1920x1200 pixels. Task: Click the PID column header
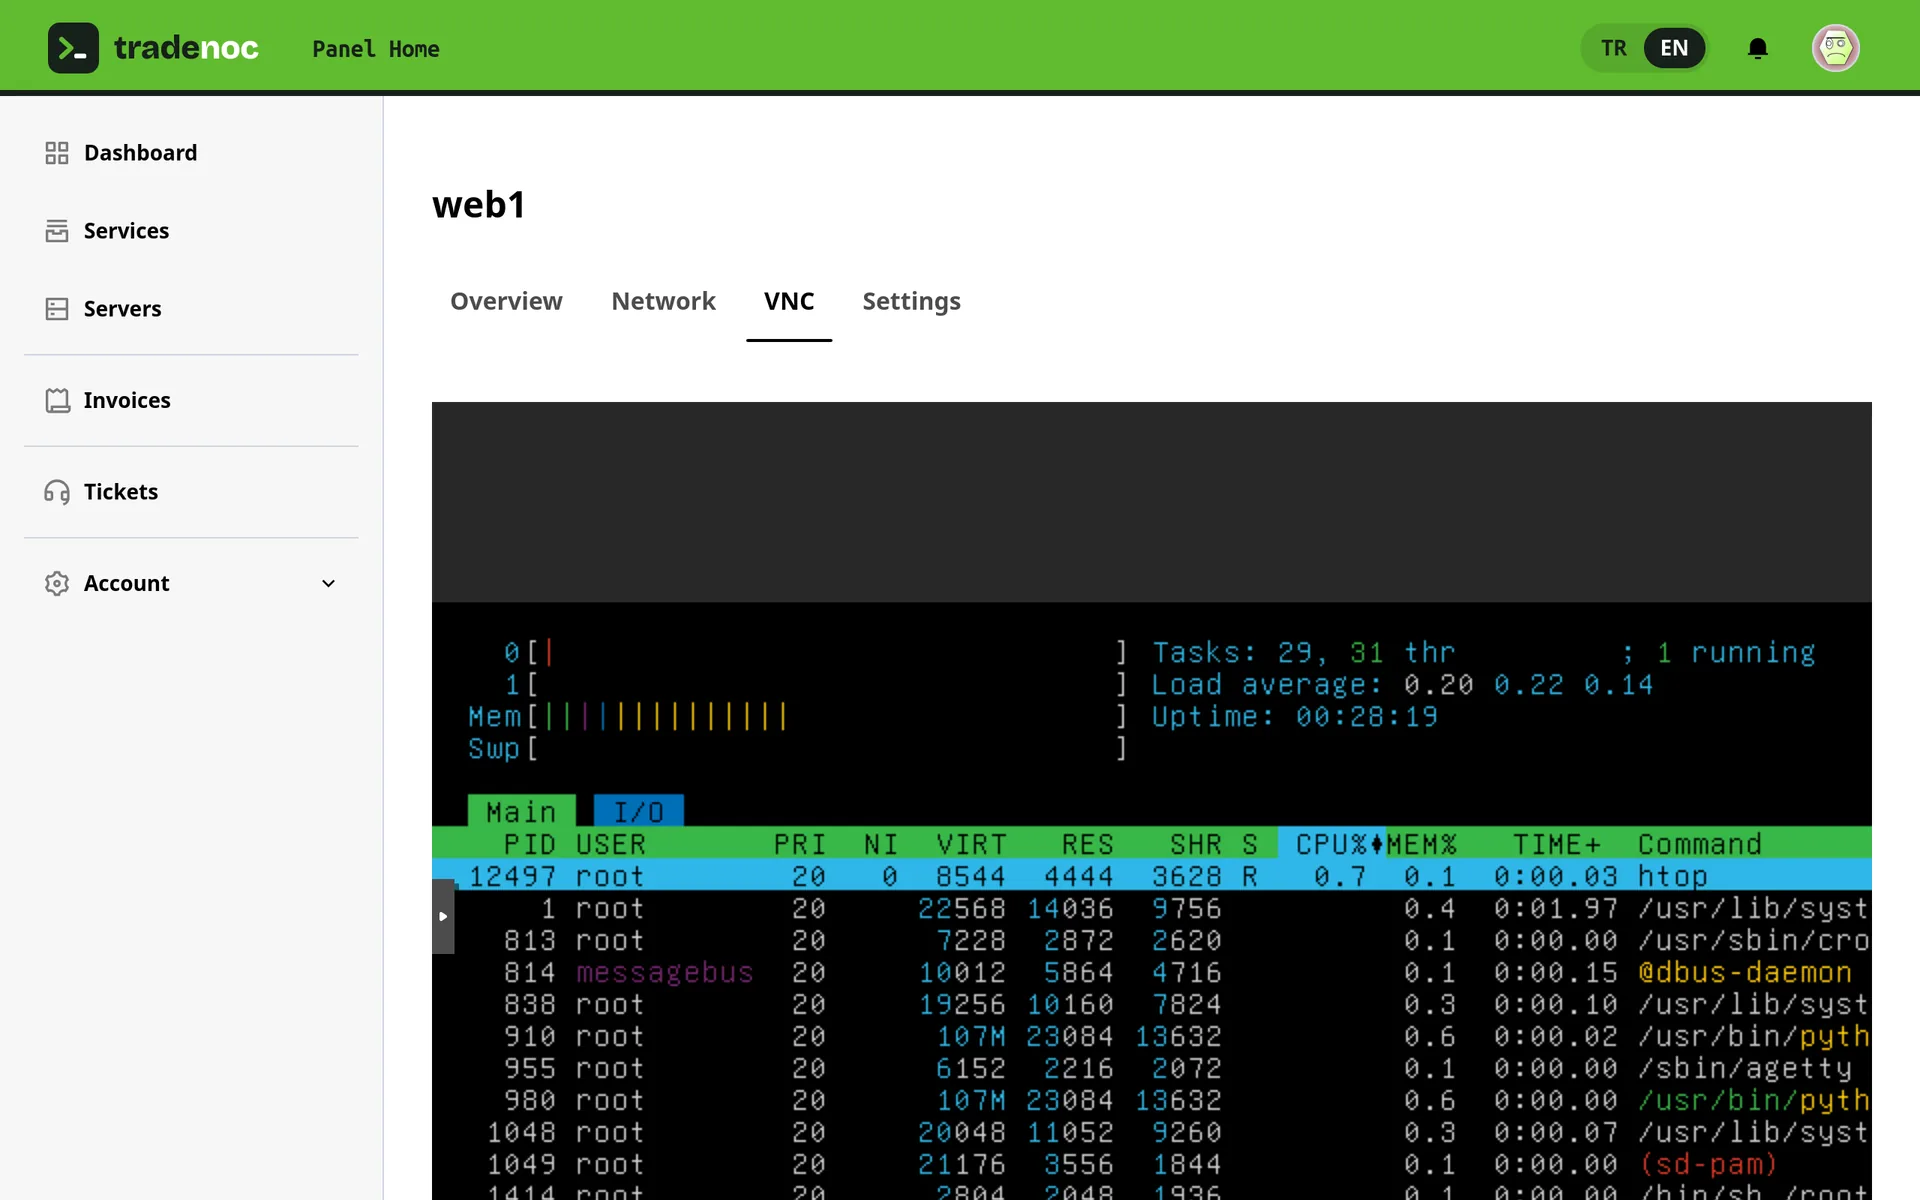[x=529, y=844]
